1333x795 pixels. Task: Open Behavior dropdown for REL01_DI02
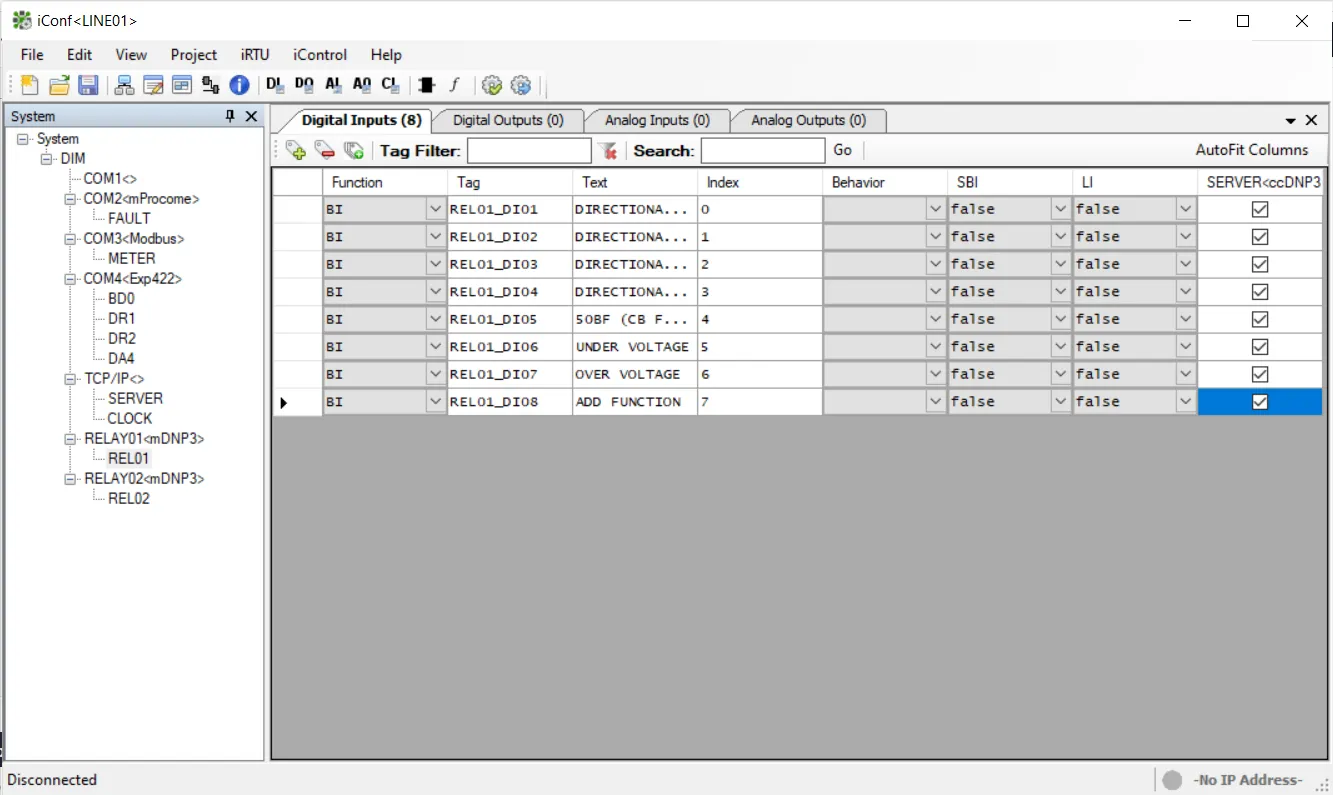coord(935,237)
